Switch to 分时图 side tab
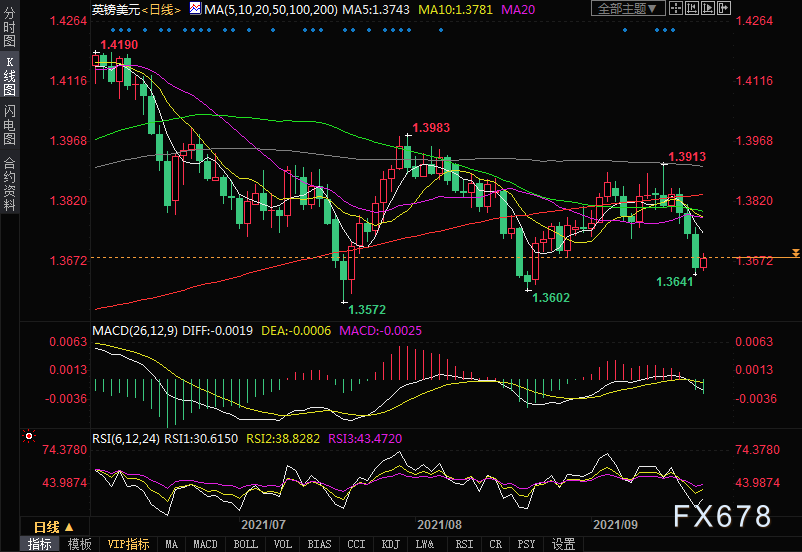This screenshot has width=802, height=552. [x=9, y=27]
